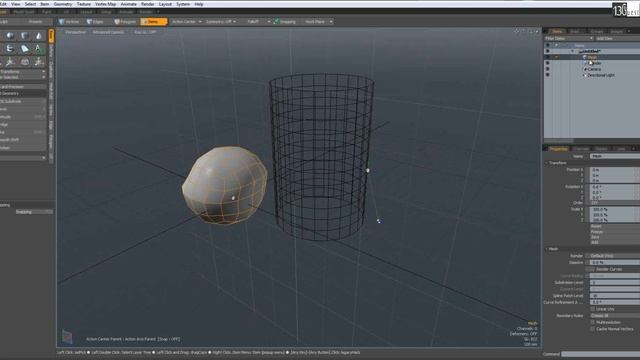The width and height of the screenshot is (640, 360).
Task: Open the Work Plane dropdown
Action: pyautogui.click(x=318, y=22)
